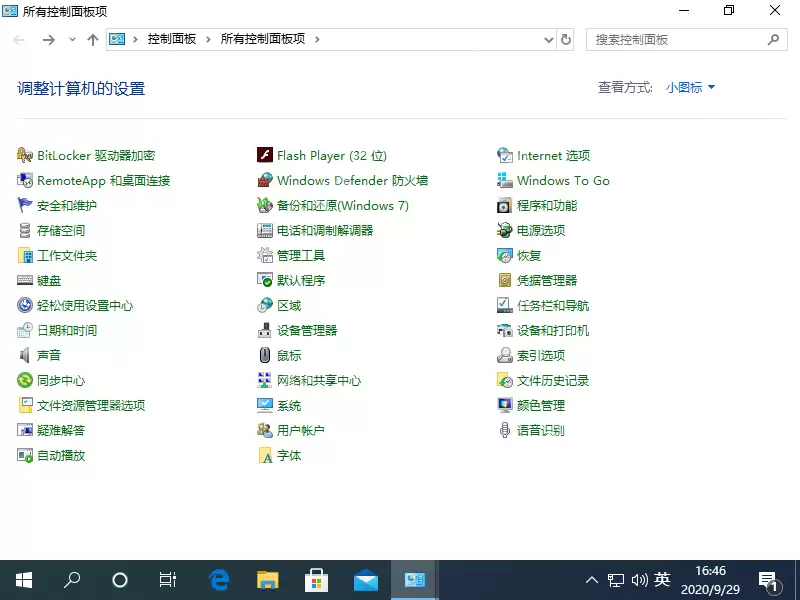Open 鼠标 settings

(289, 355)
